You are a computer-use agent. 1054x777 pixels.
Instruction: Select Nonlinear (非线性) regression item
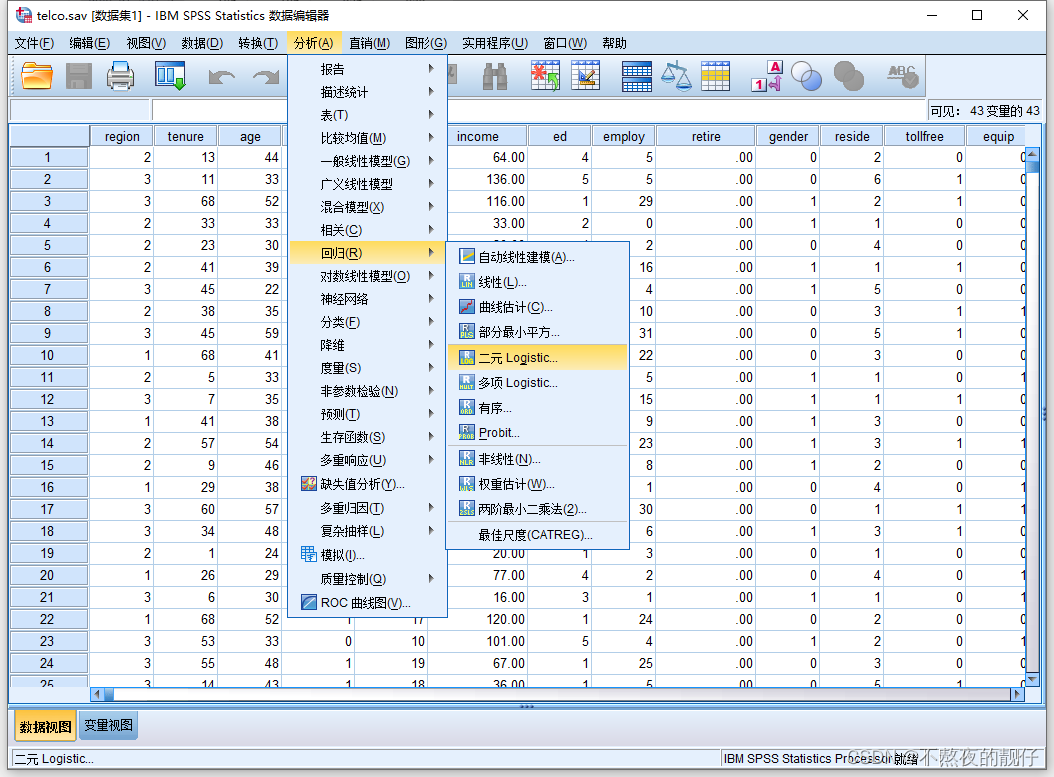click(537, 459)
